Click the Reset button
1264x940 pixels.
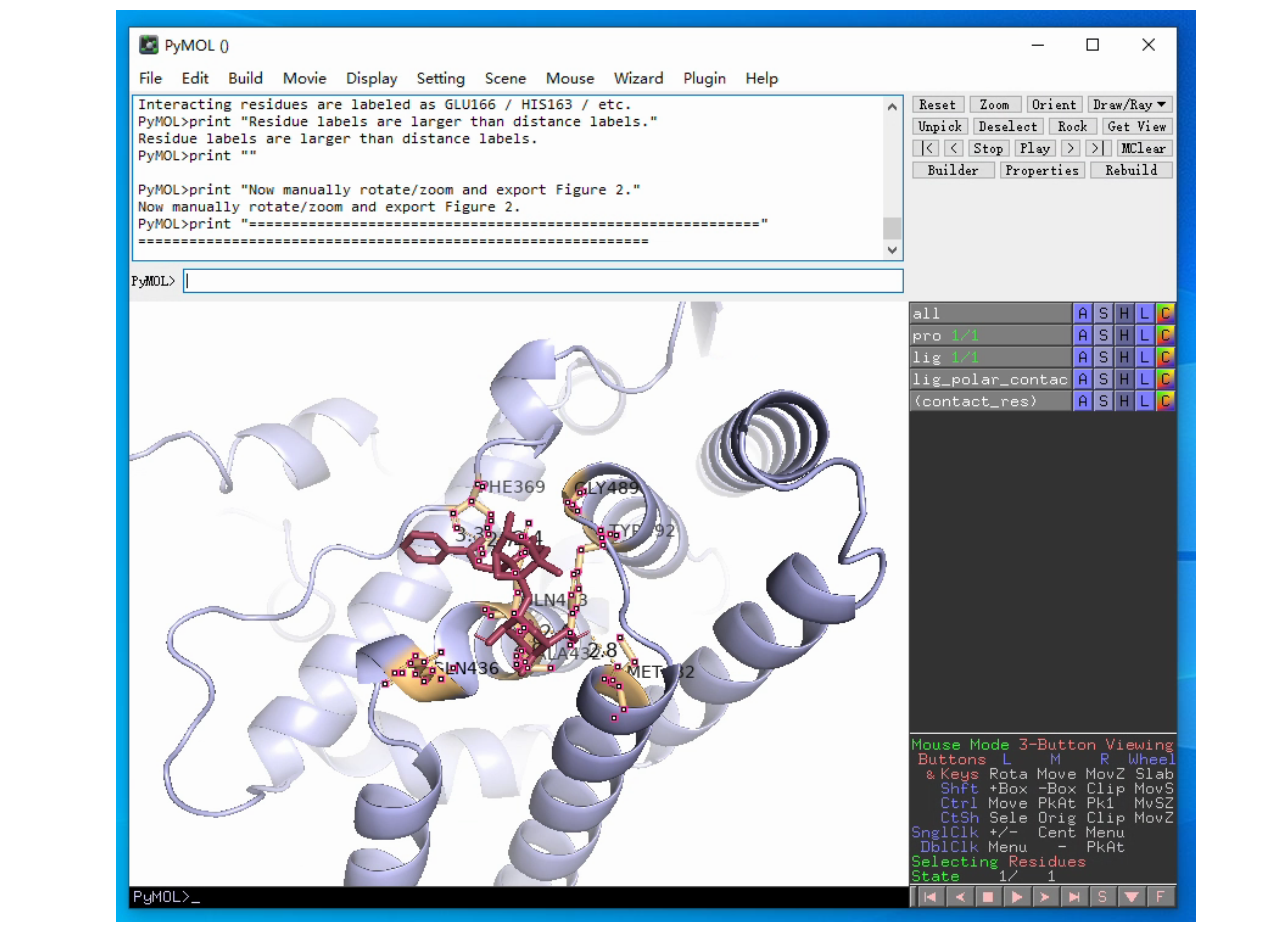click(937, 104)
